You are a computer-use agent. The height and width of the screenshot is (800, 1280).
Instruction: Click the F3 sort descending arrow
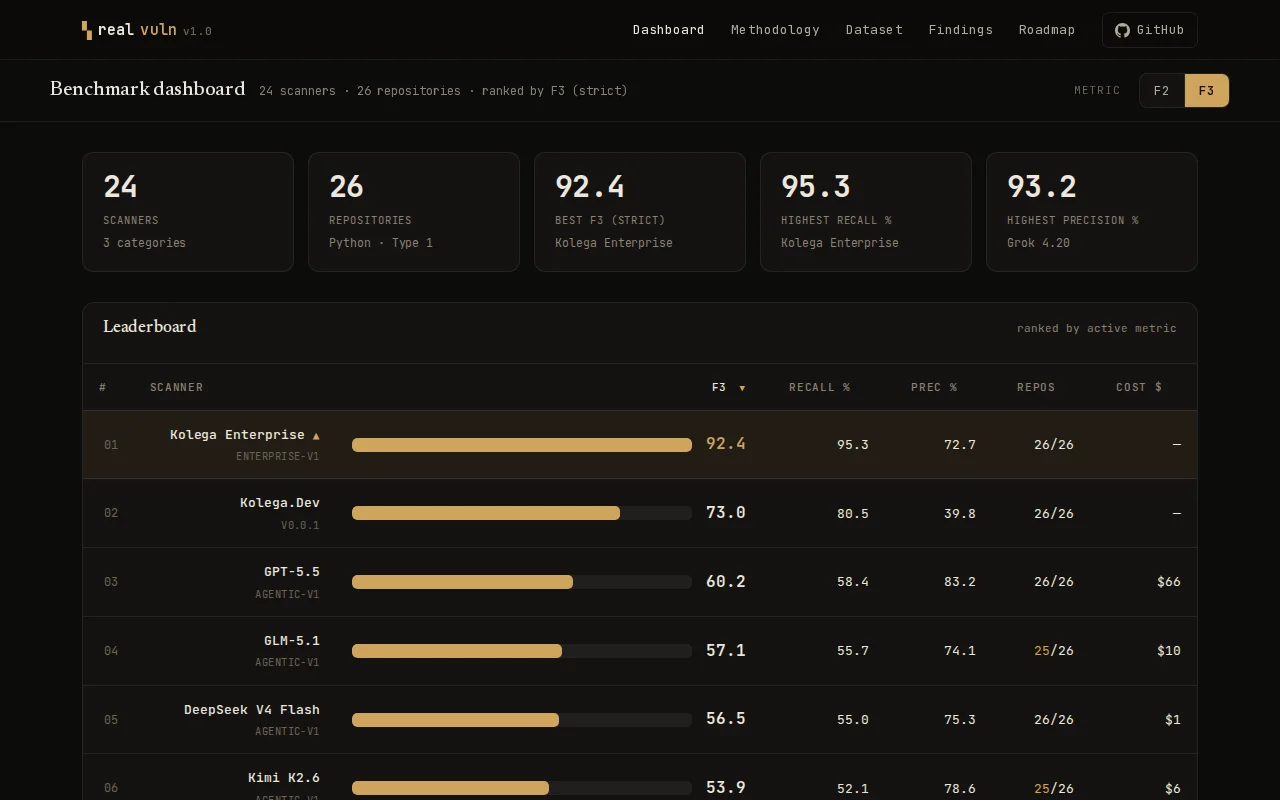[742, 388]
